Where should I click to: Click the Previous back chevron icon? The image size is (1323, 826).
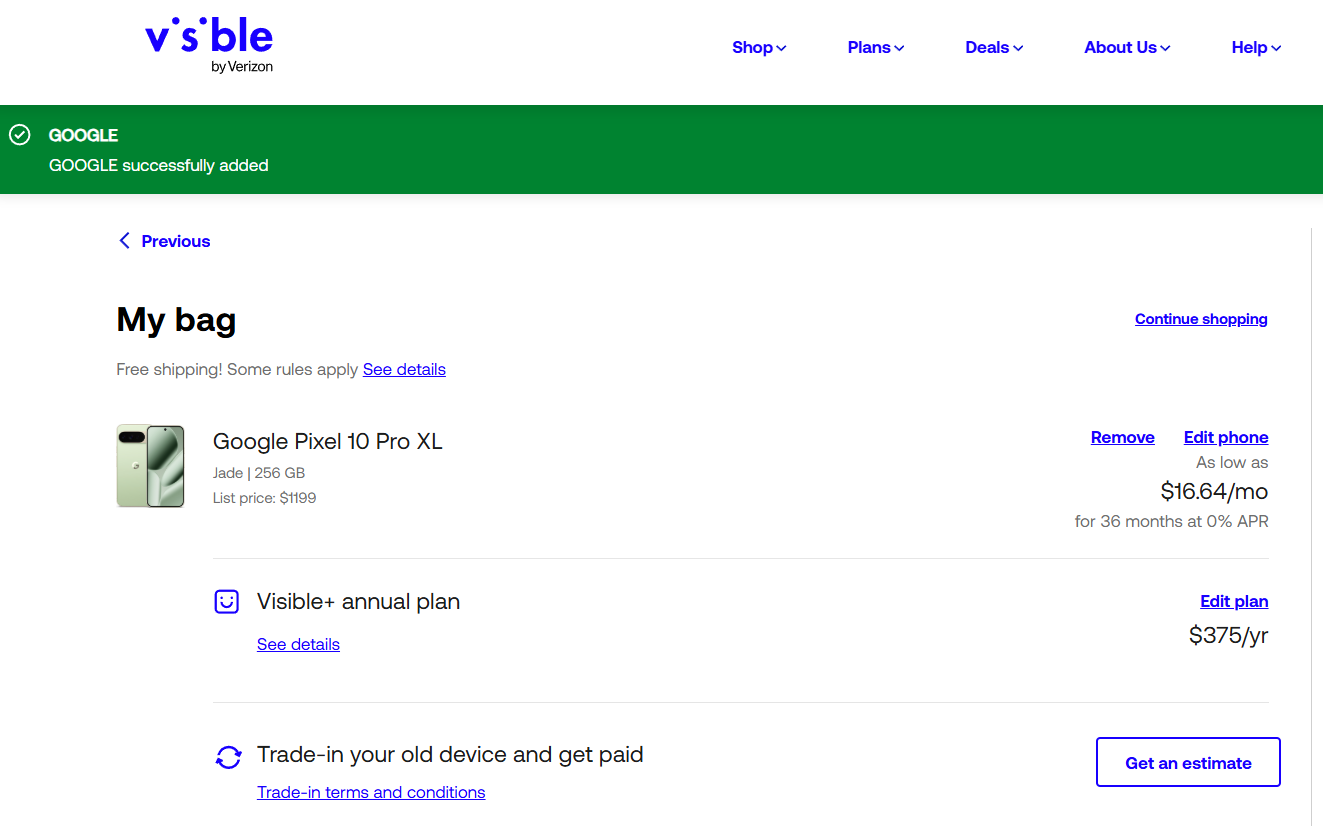[x=124, y=241]
